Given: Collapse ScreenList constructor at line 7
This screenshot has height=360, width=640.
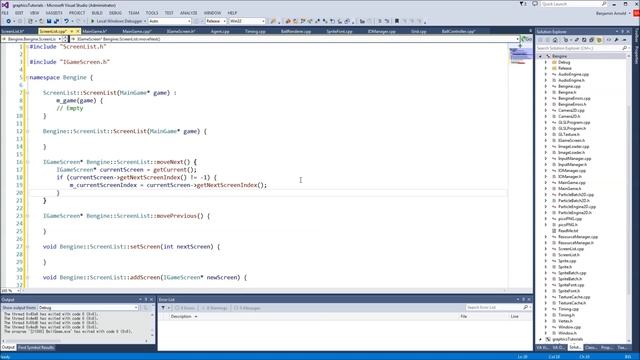Looking at the screenshot, I should point(27,93).
